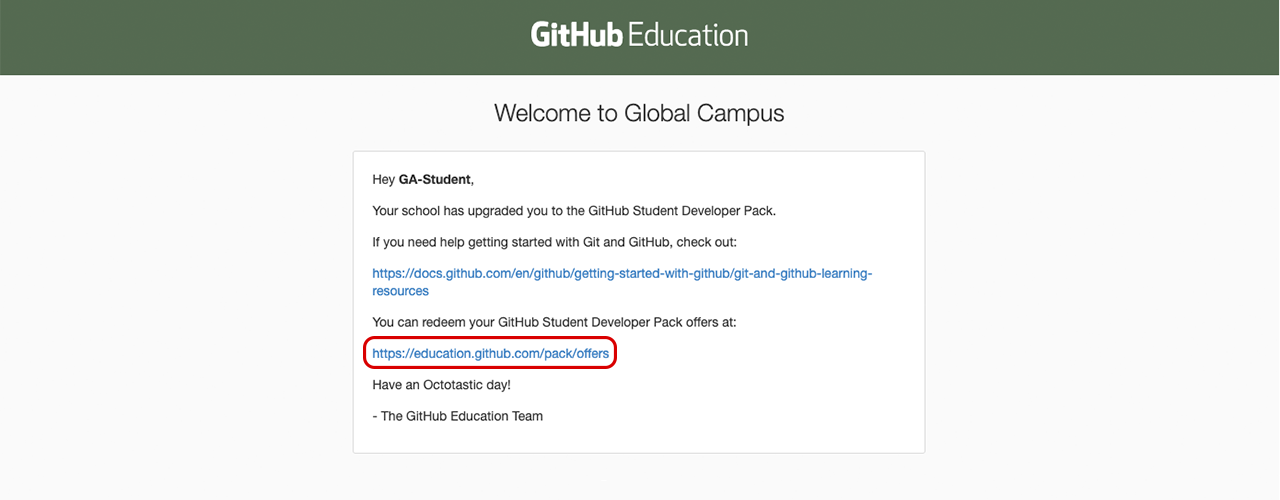Click the "Welcome to Global Campus" heading
The image size is (1280, 500).
(639, 113)
